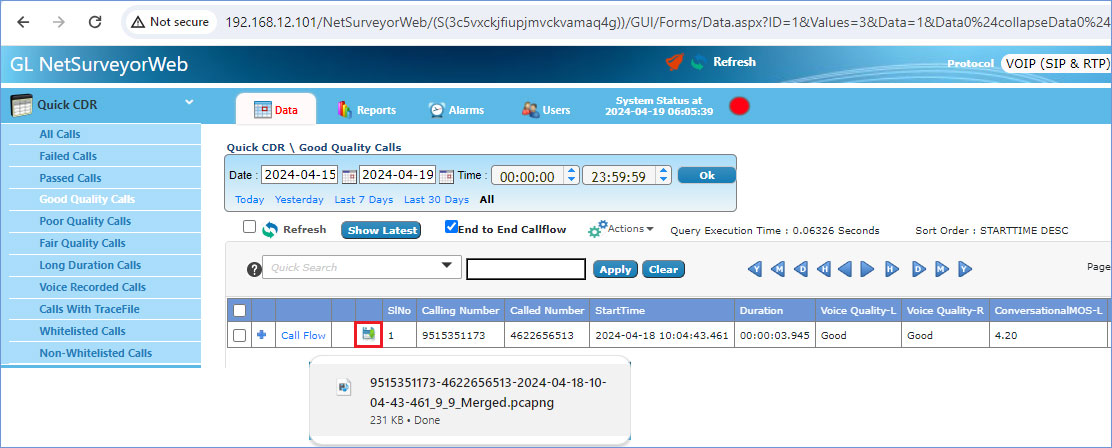Open calendar picker for start date
Viewport: 1112px width, 448px height.
pos(350,176)
